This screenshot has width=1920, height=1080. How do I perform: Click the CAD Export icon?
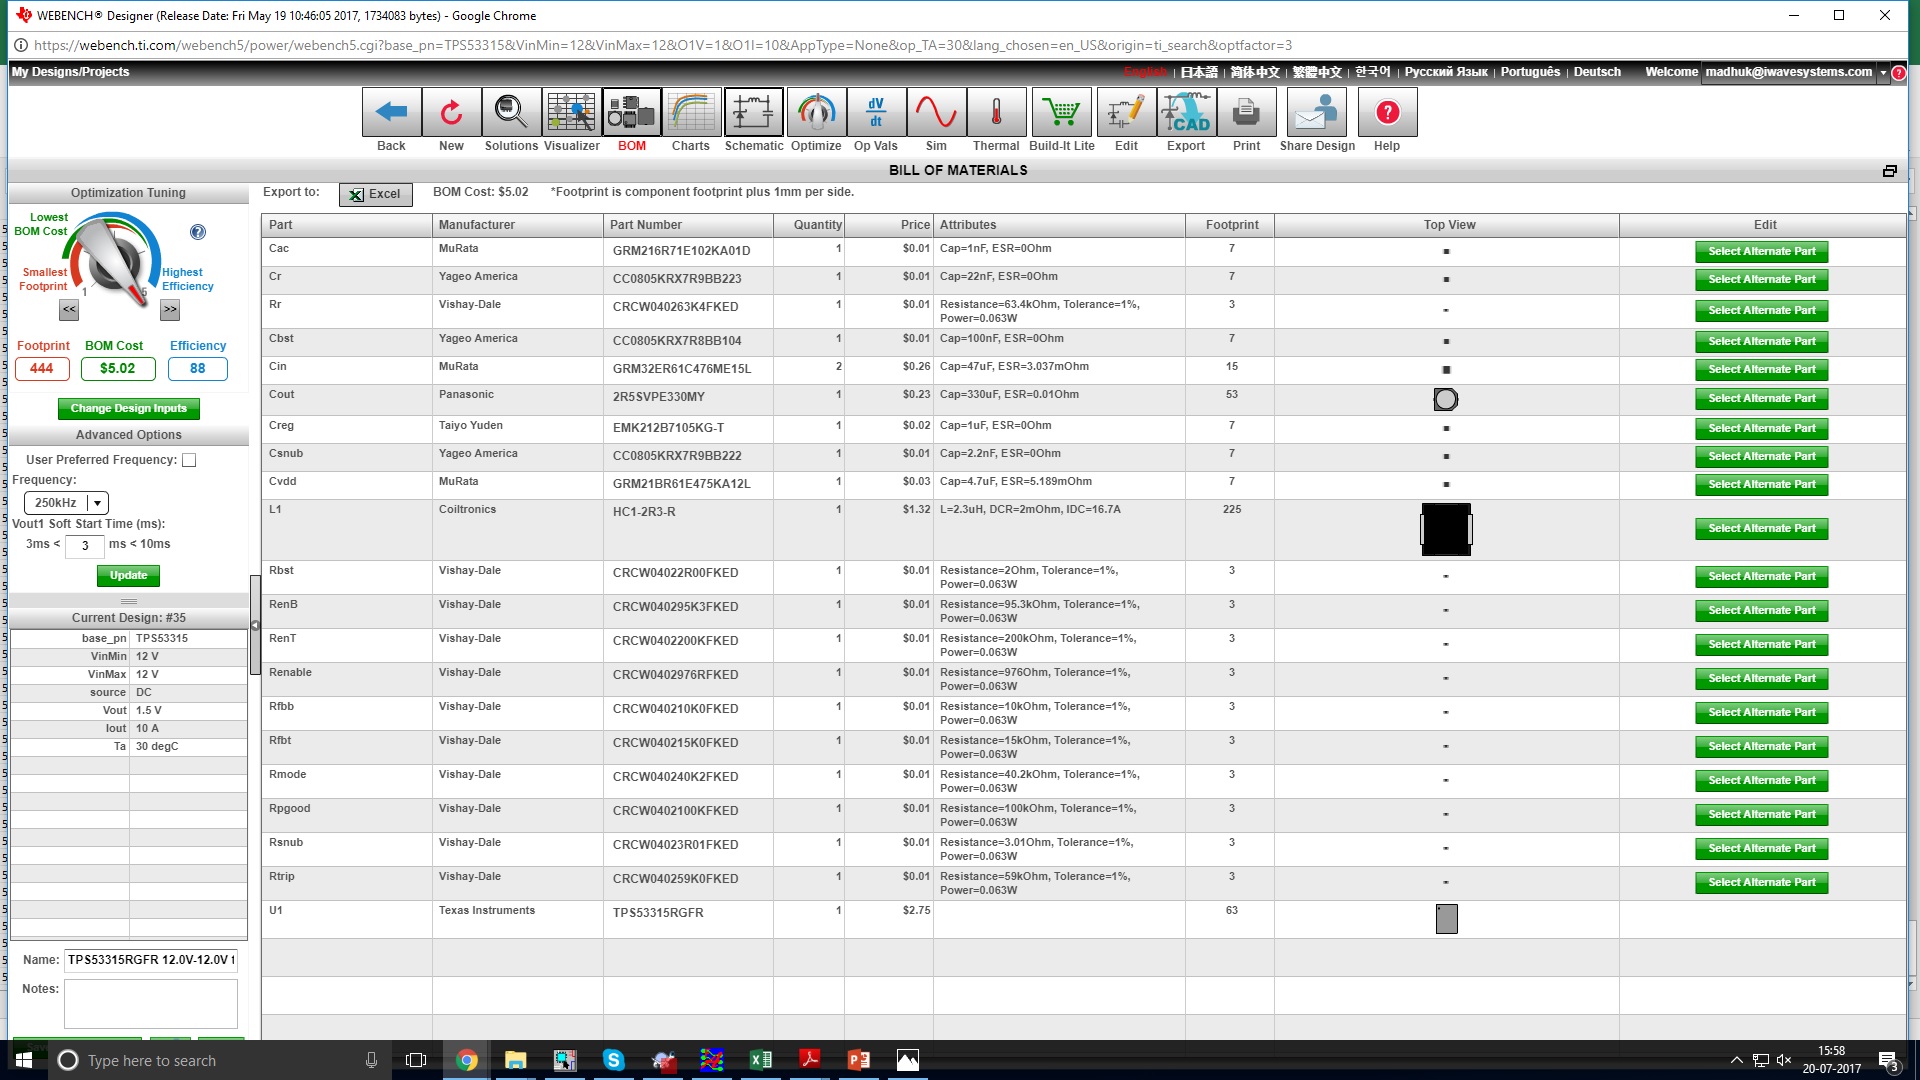(x=1186, y=113)
